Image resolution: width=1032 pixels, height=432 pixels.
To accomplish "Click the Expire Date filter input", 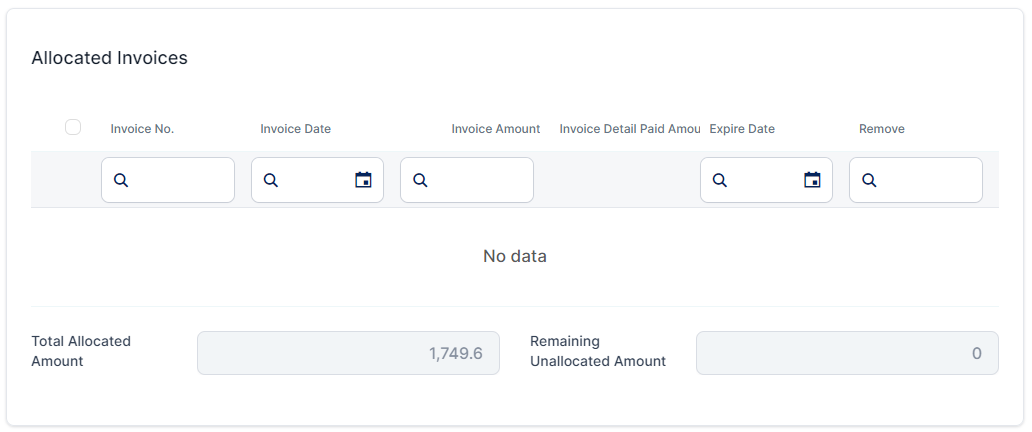I will click(760, 180).
